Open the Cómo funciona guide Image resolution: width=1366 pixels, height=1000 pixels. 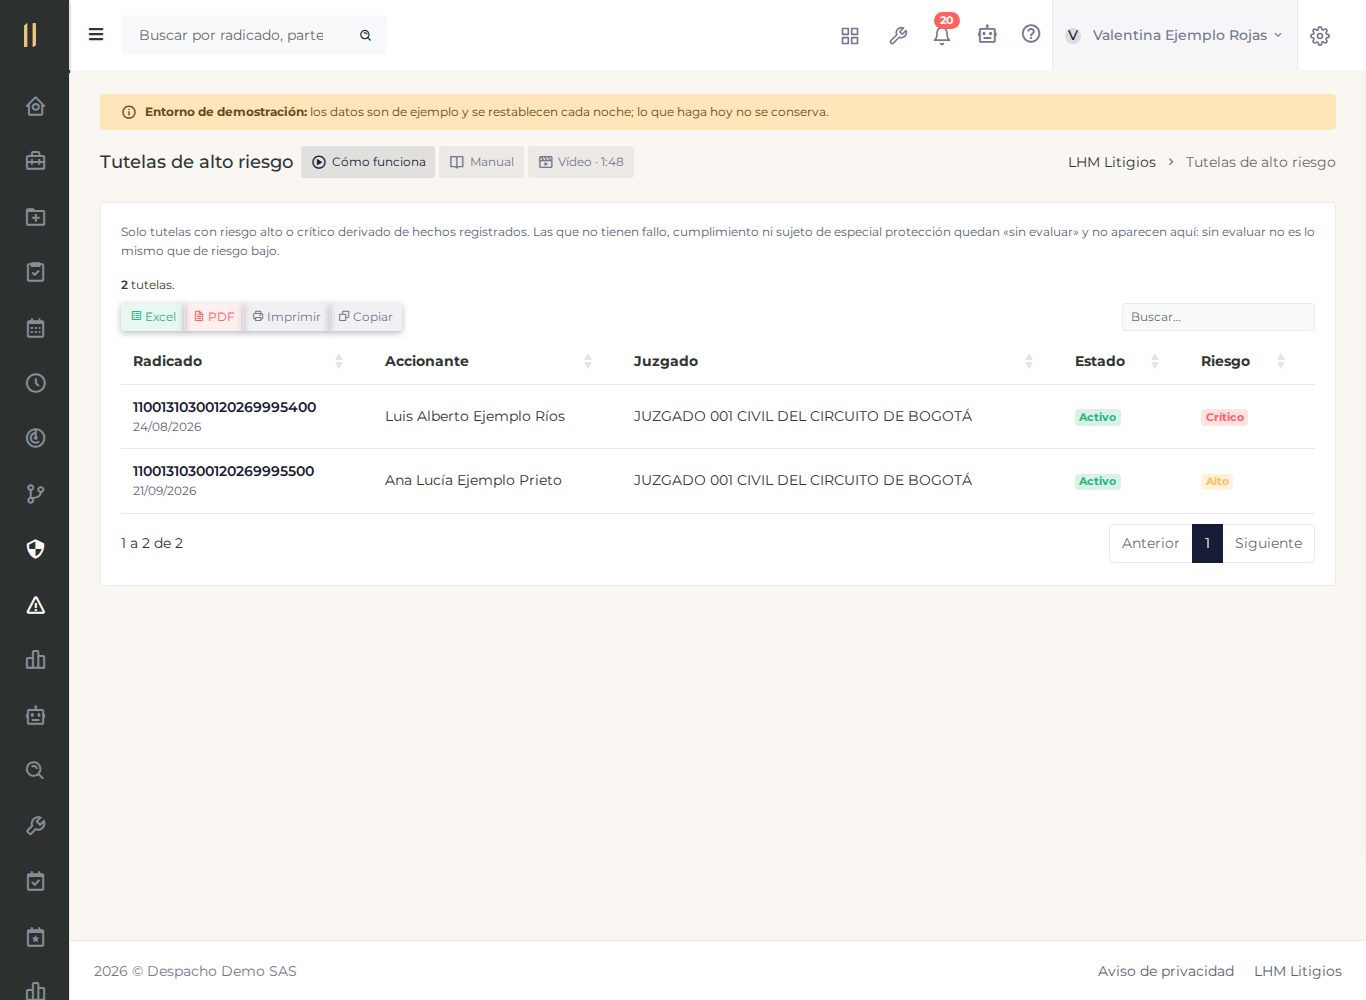pyautogui.click(x=368, y=162)
